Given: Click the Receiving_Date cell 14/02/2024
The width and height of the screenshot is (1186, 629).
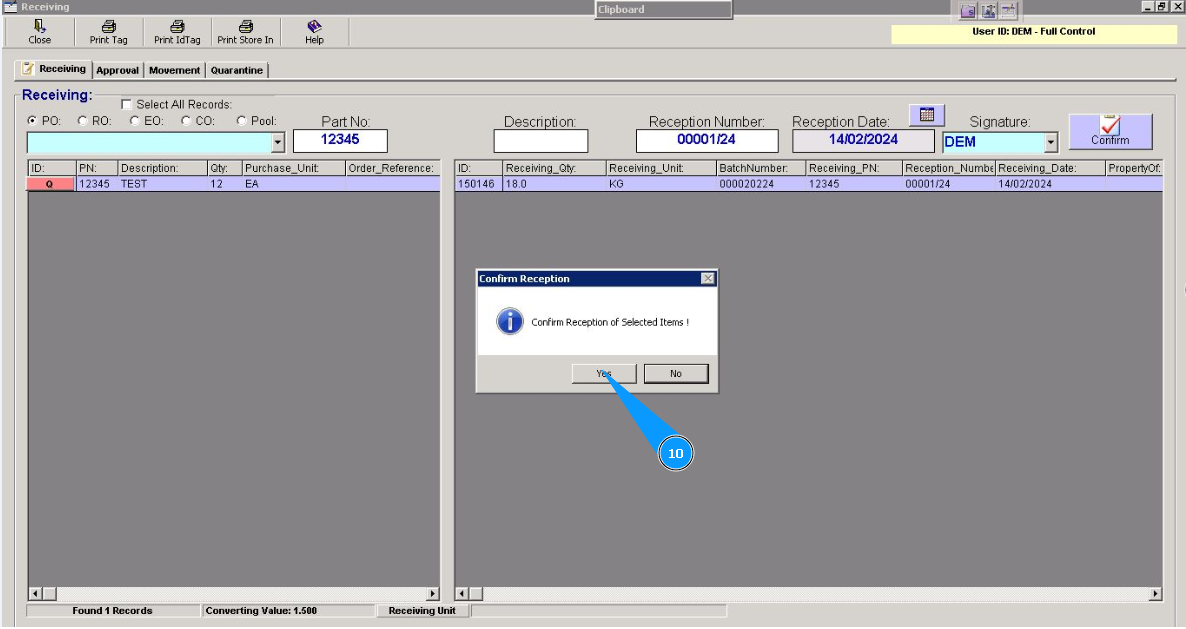Looking at the screenshot, I should tap(1050, 184).
